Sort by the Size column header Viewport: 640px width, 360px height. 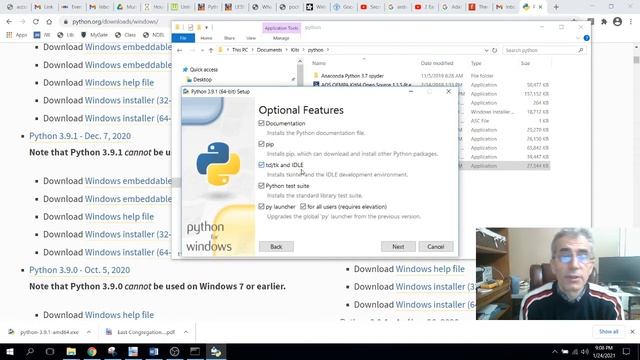(x=525, y=63)
